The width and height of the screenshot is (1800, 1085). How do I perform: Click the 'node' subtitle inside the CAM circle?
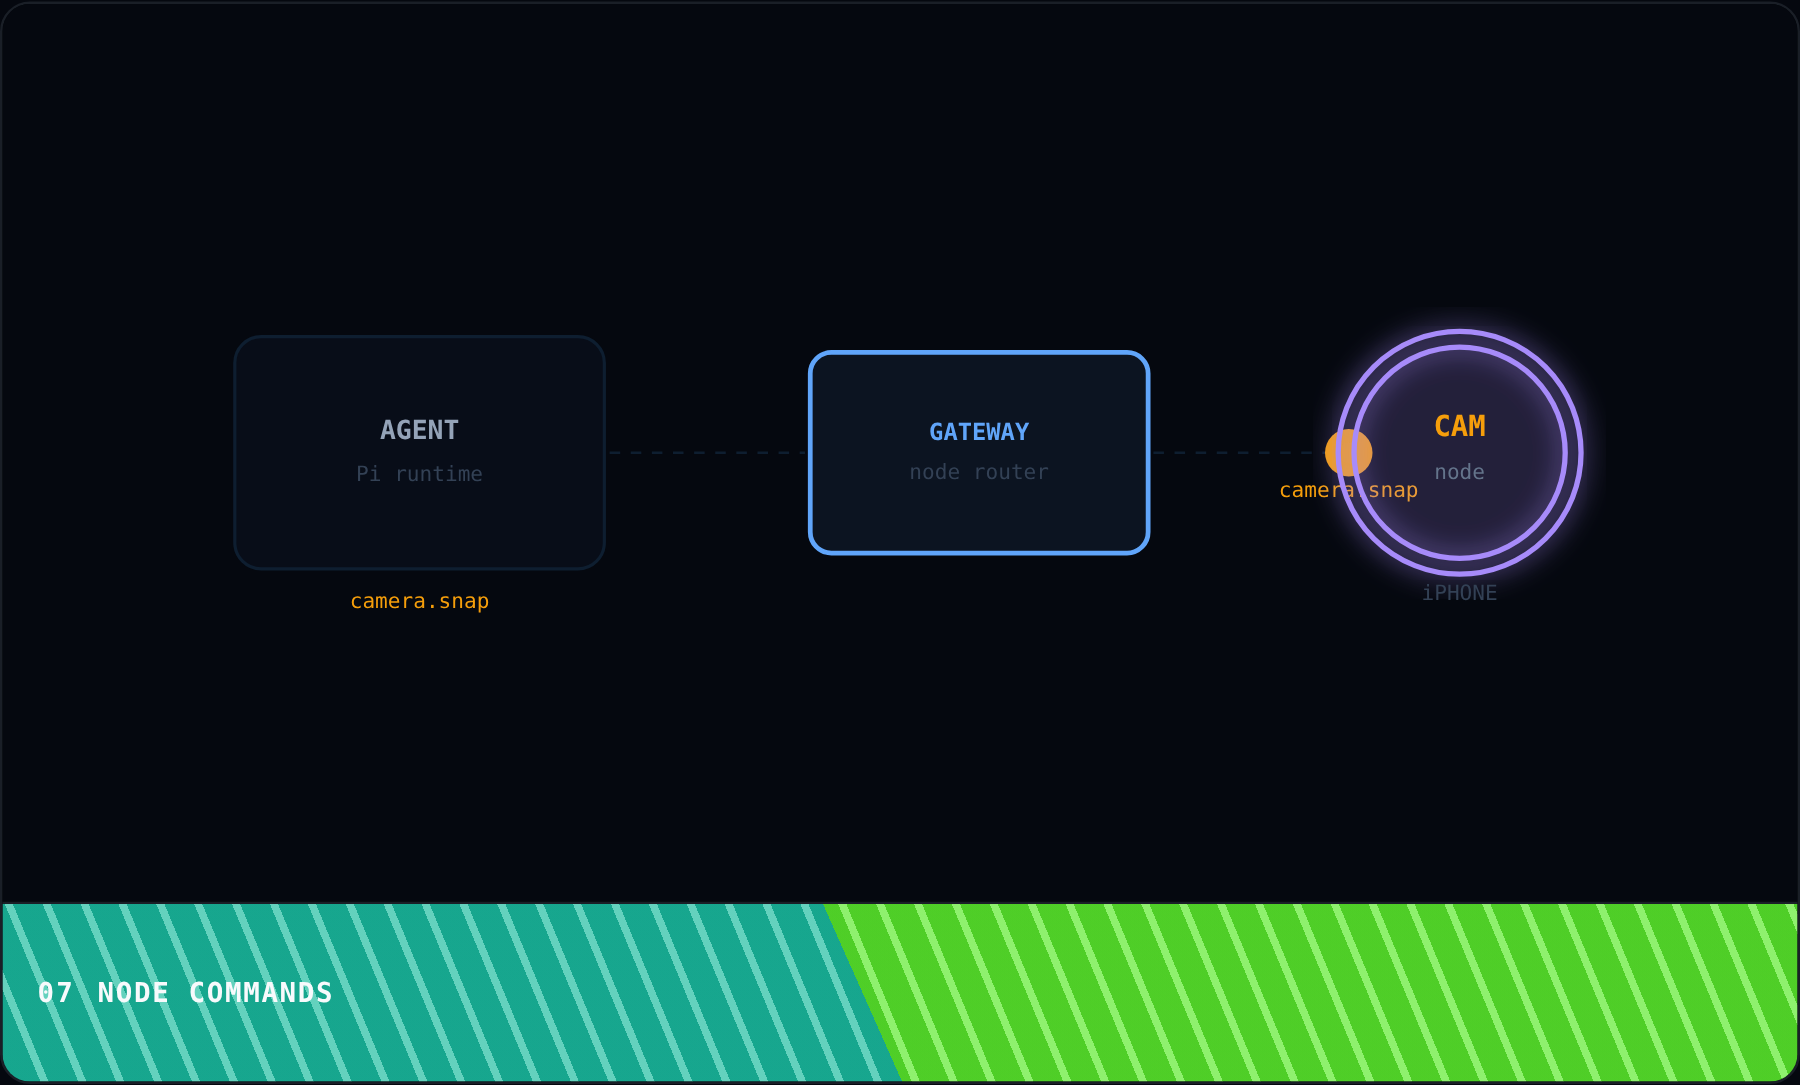click(x=1459, y=472)
